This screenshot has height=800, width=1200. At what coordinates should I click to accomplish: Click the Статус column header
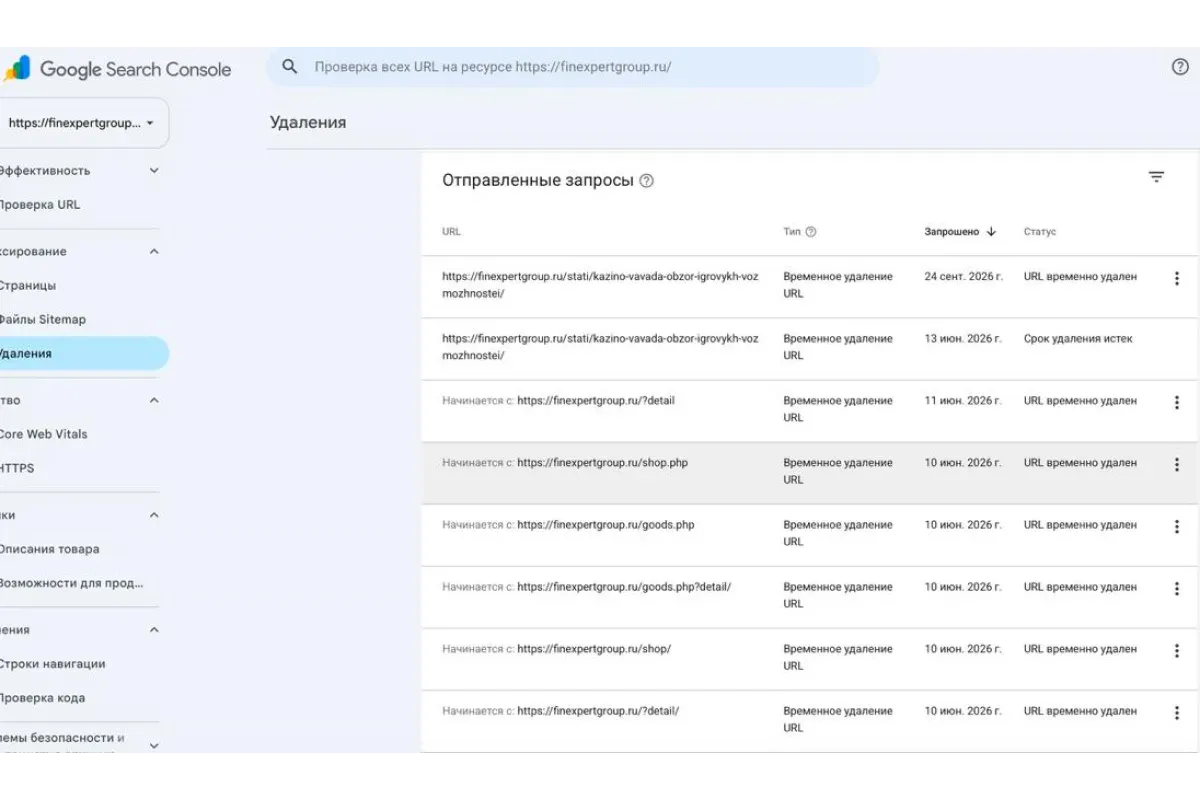click(1040, 232)
